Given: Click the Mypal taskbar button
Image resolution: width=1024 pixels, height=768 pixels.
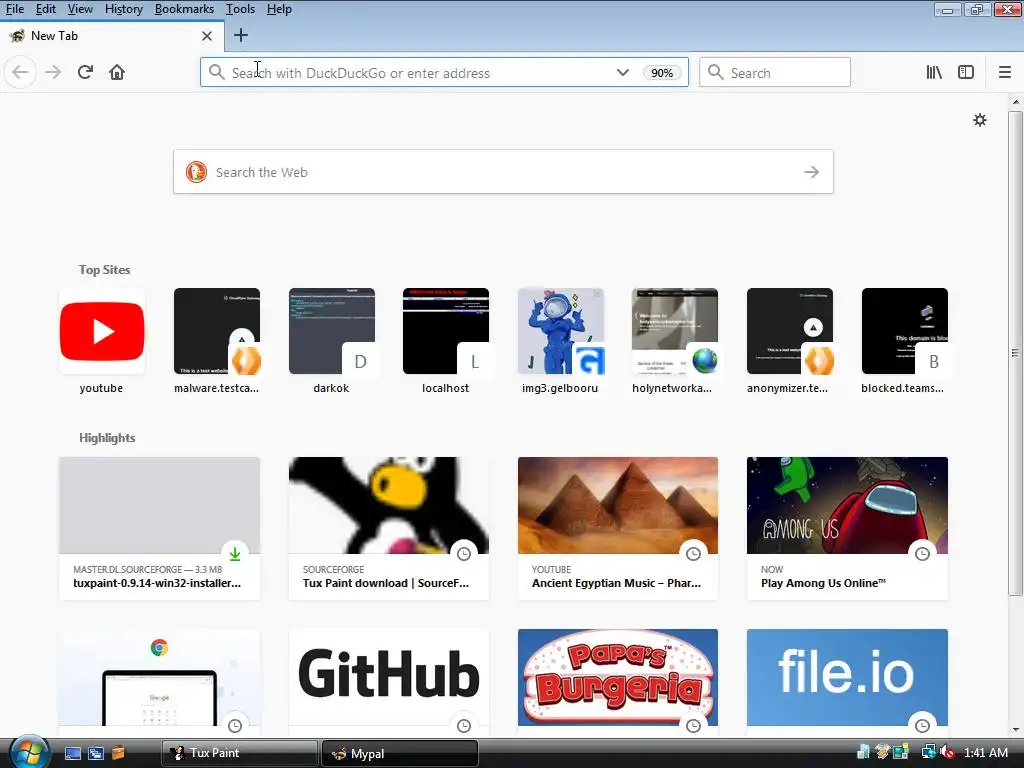Looking at the screenshot, I should pos(400,754).
